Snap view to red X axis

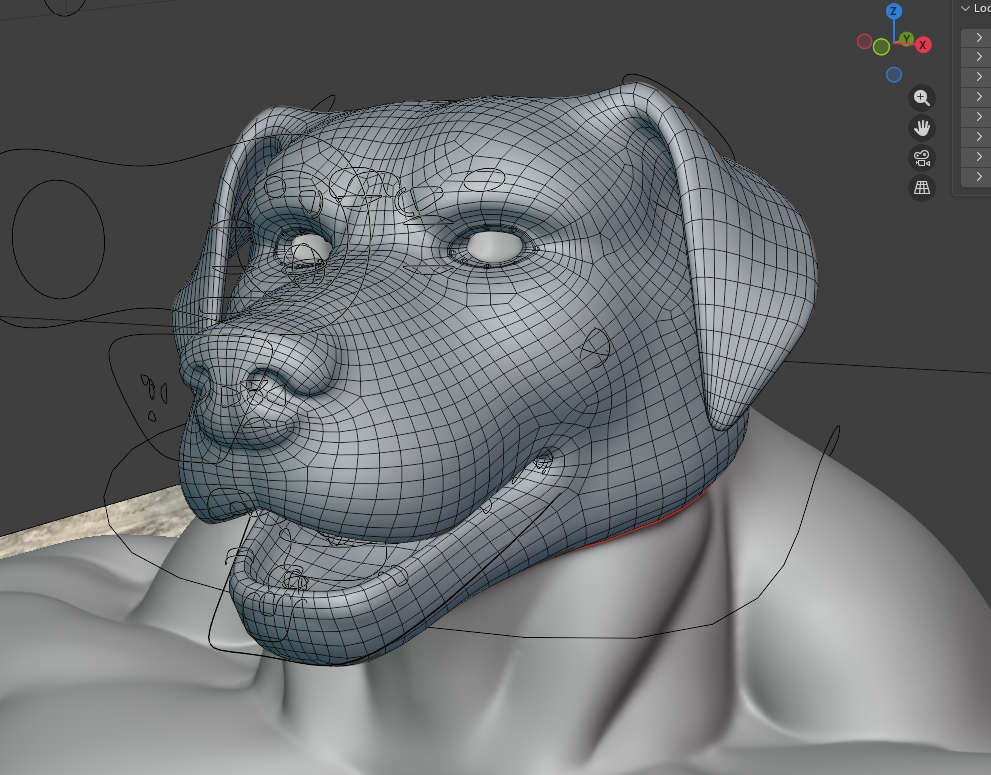pos(923,45)
